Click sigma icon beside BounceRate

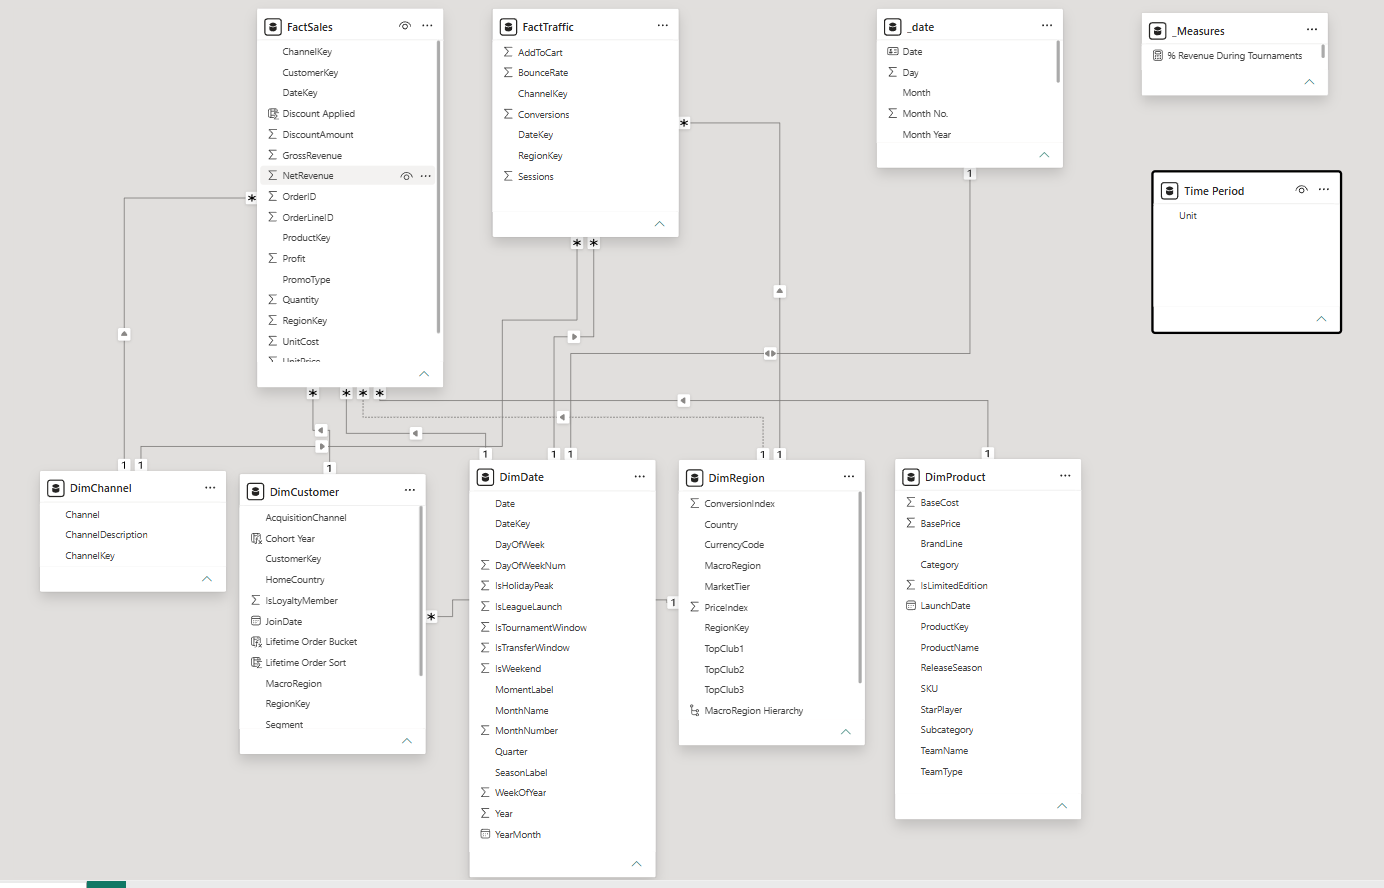click(x=508, y=72)
